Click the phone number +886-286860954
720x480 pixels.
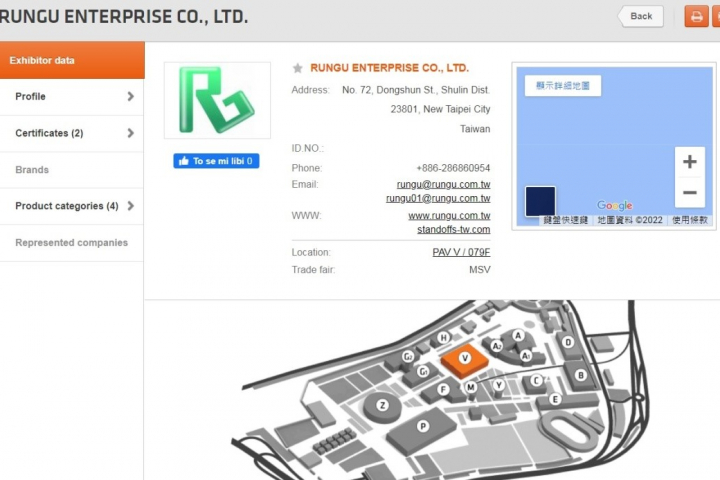(453, 168)
